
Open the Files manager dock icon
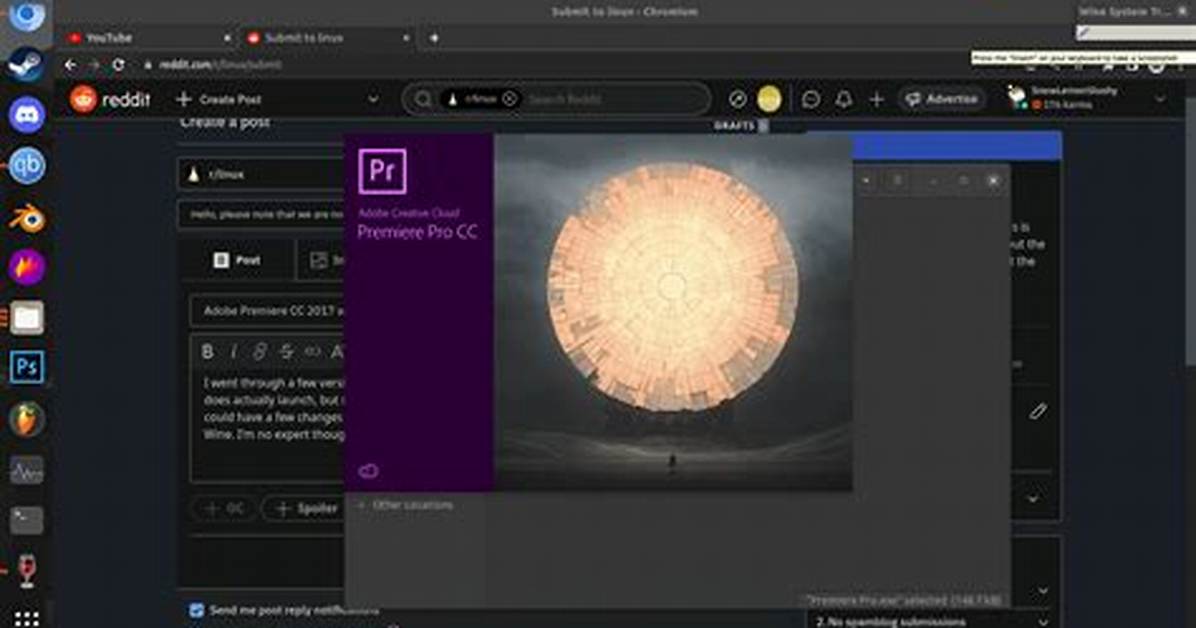26,318
